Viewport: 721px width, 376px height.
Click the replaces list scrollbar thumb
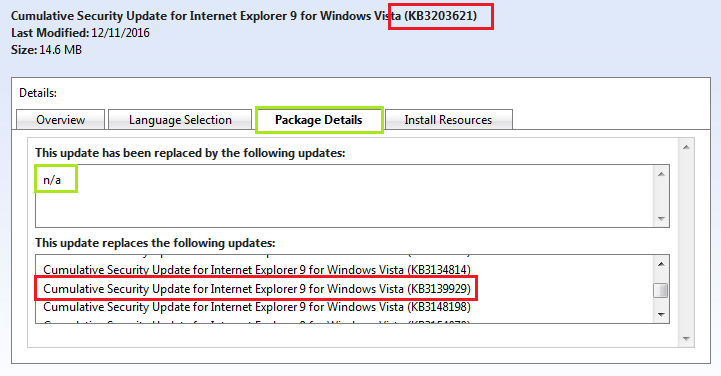coord(661,290)
